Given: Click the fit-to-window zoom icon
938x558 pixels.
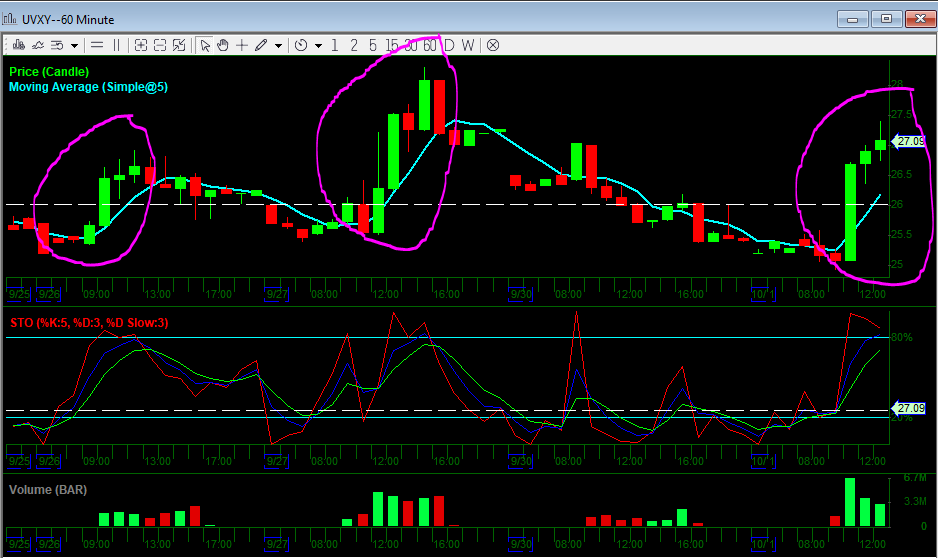Looking at the screenshot, I should point(179,45).
